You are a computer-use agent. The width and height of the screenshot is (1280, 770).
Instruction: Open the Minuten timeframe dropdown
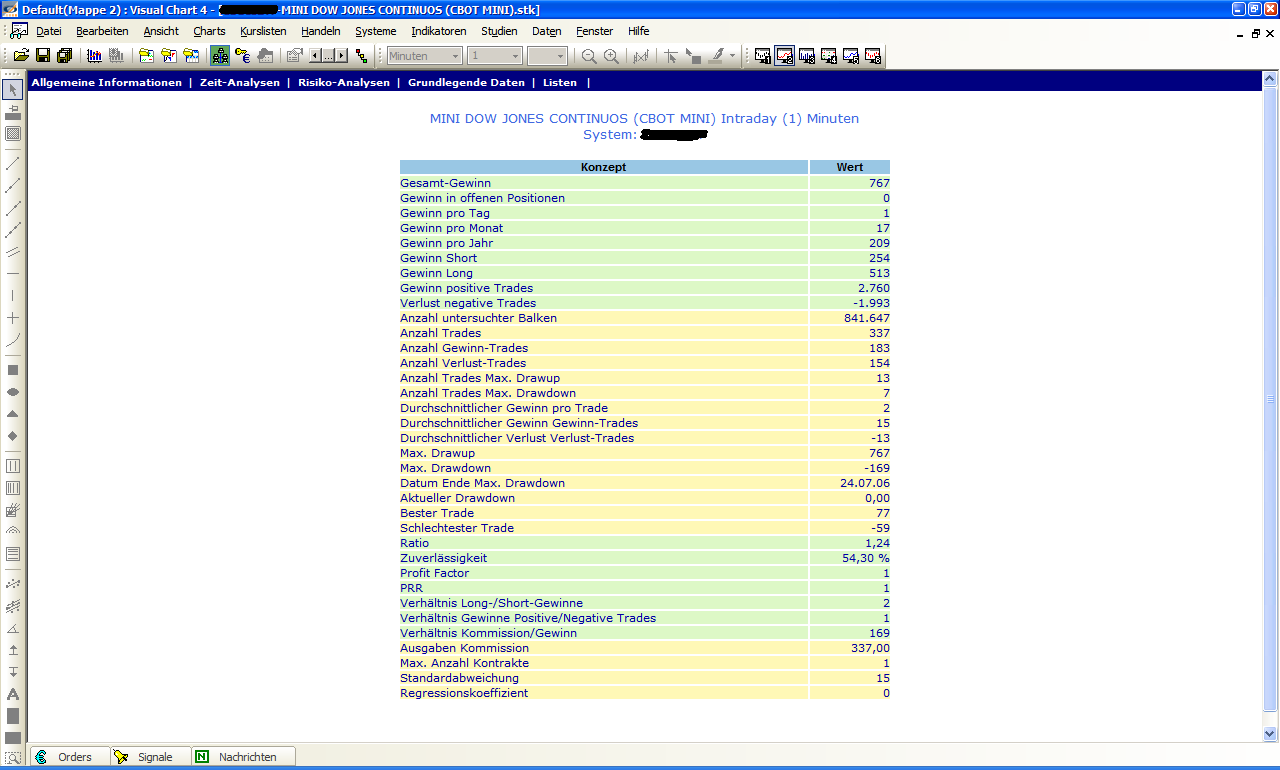pyautogui.click(x=456, y=56)
